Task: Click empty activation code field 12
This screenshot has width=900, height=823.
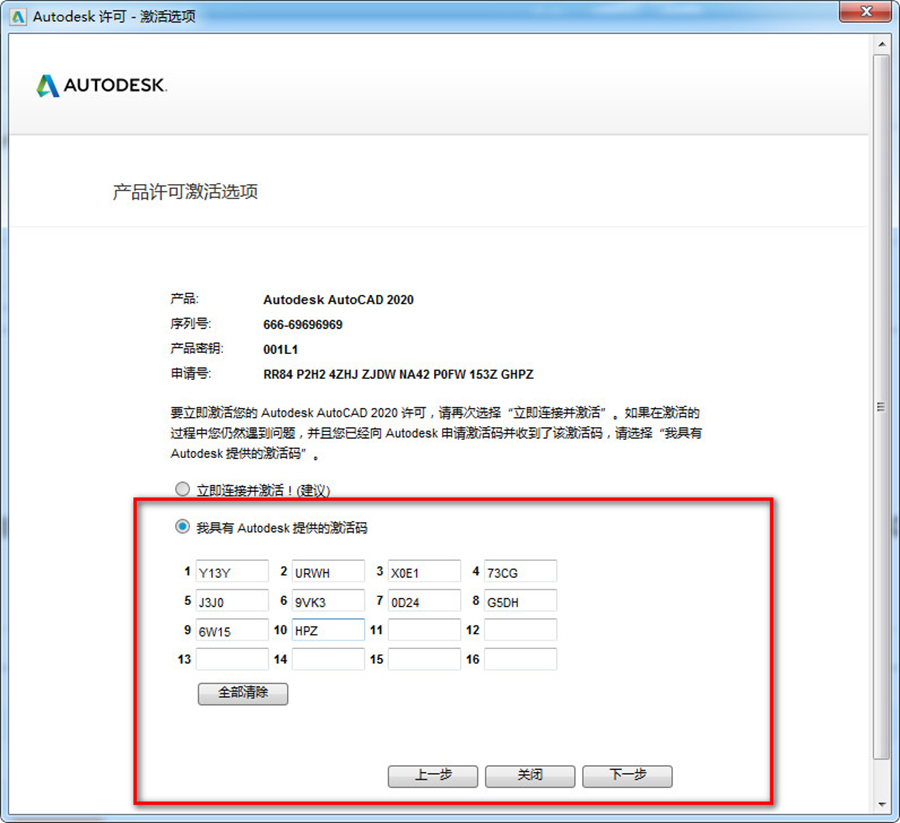Action: point(521,630)
